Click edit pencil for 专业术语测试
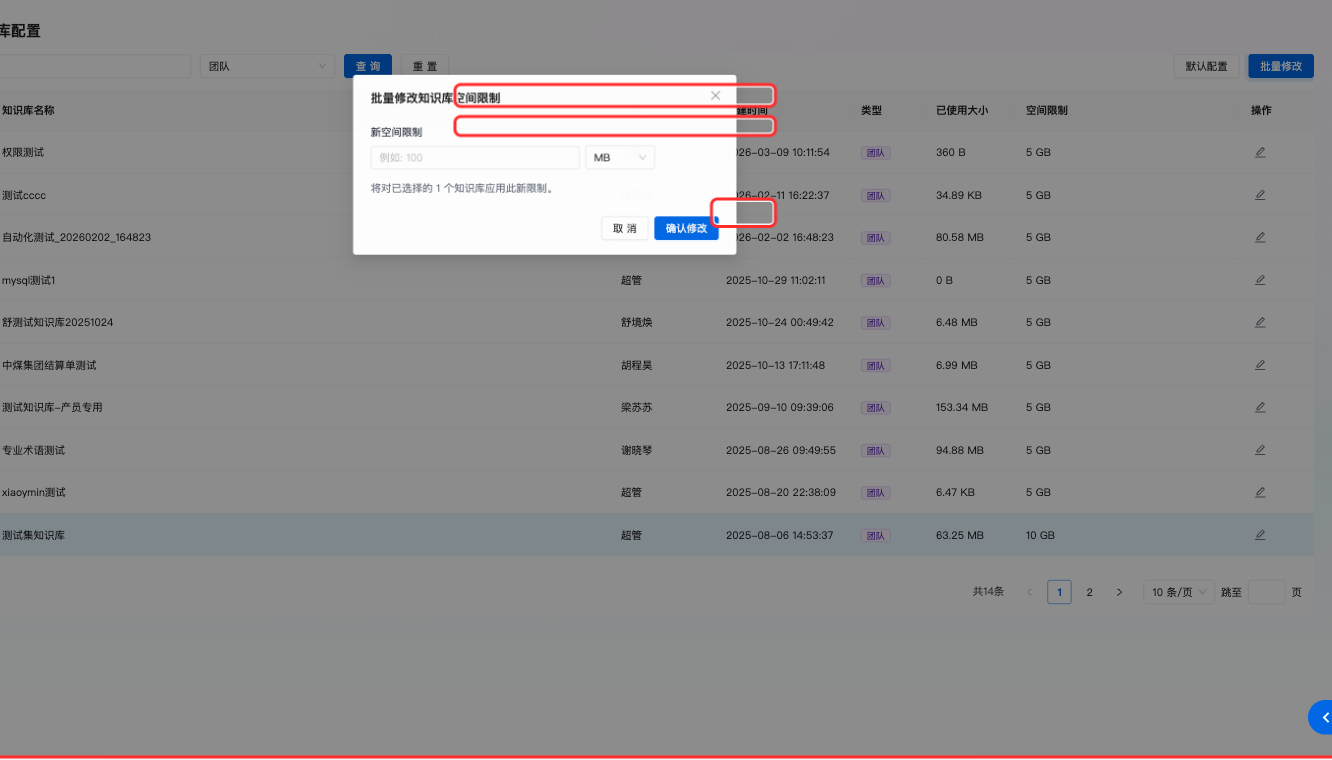1332x760 pixels. click(1260, 450)
